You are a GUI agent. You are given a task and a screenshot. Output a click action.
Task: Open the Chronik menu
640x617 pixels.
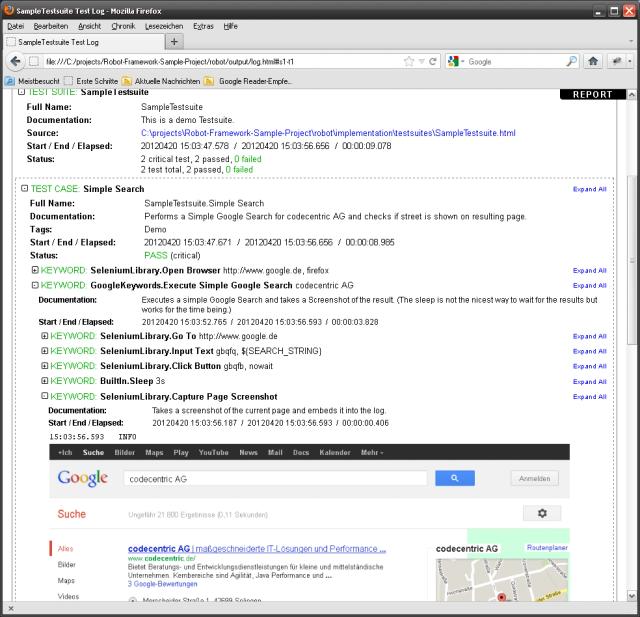coord(123,25)
